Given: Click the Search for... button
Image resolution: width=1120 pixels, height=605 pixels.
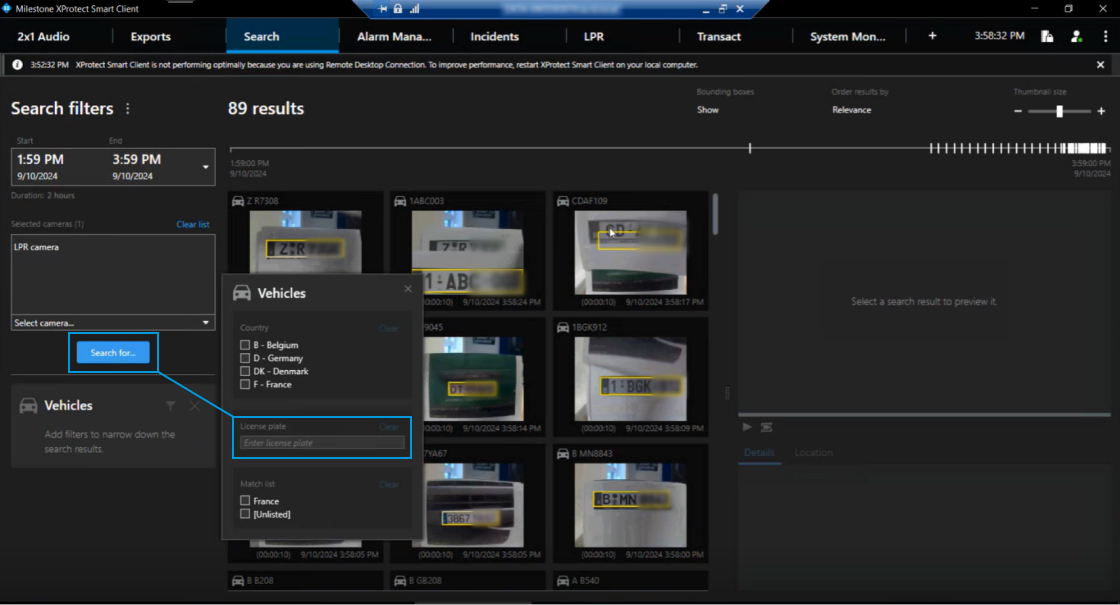Looking at the screenshot, I should pos(113,353).
